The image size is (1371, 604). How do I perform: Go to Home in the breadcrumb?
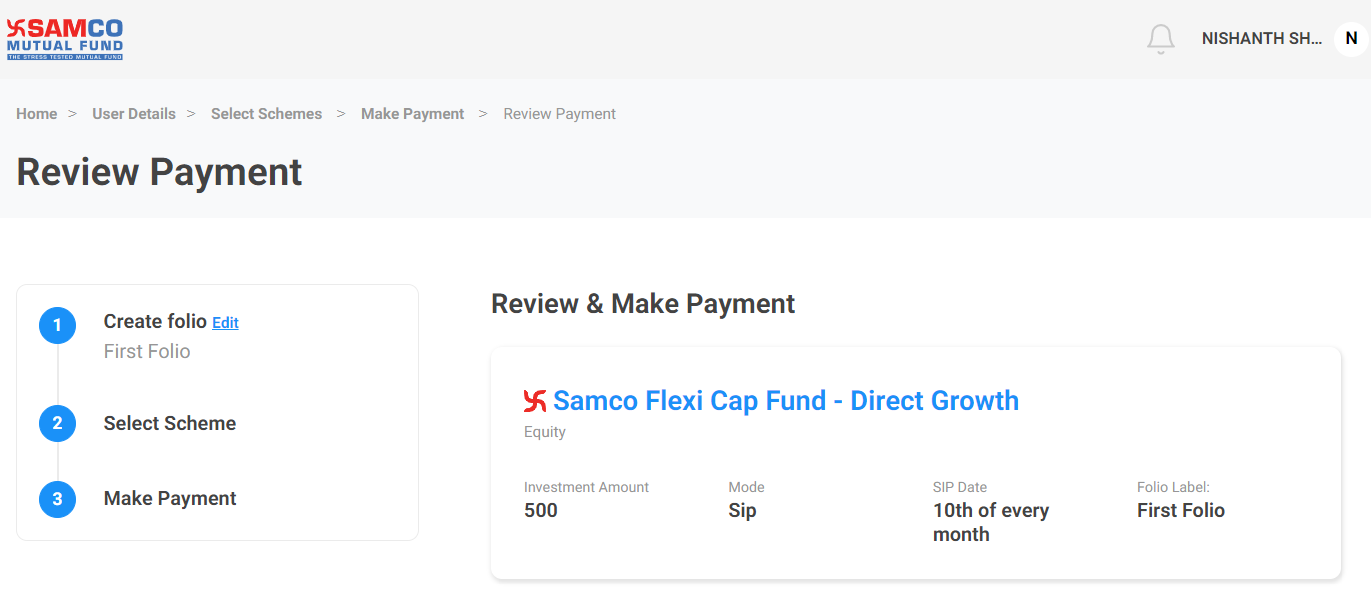pos(37,114)
